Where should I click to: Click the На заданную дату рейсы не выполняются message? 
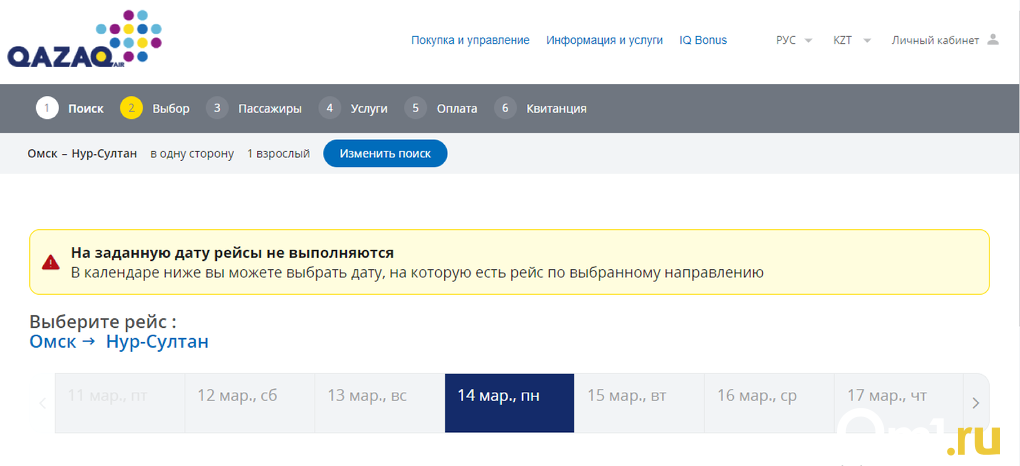coord(232,253)
